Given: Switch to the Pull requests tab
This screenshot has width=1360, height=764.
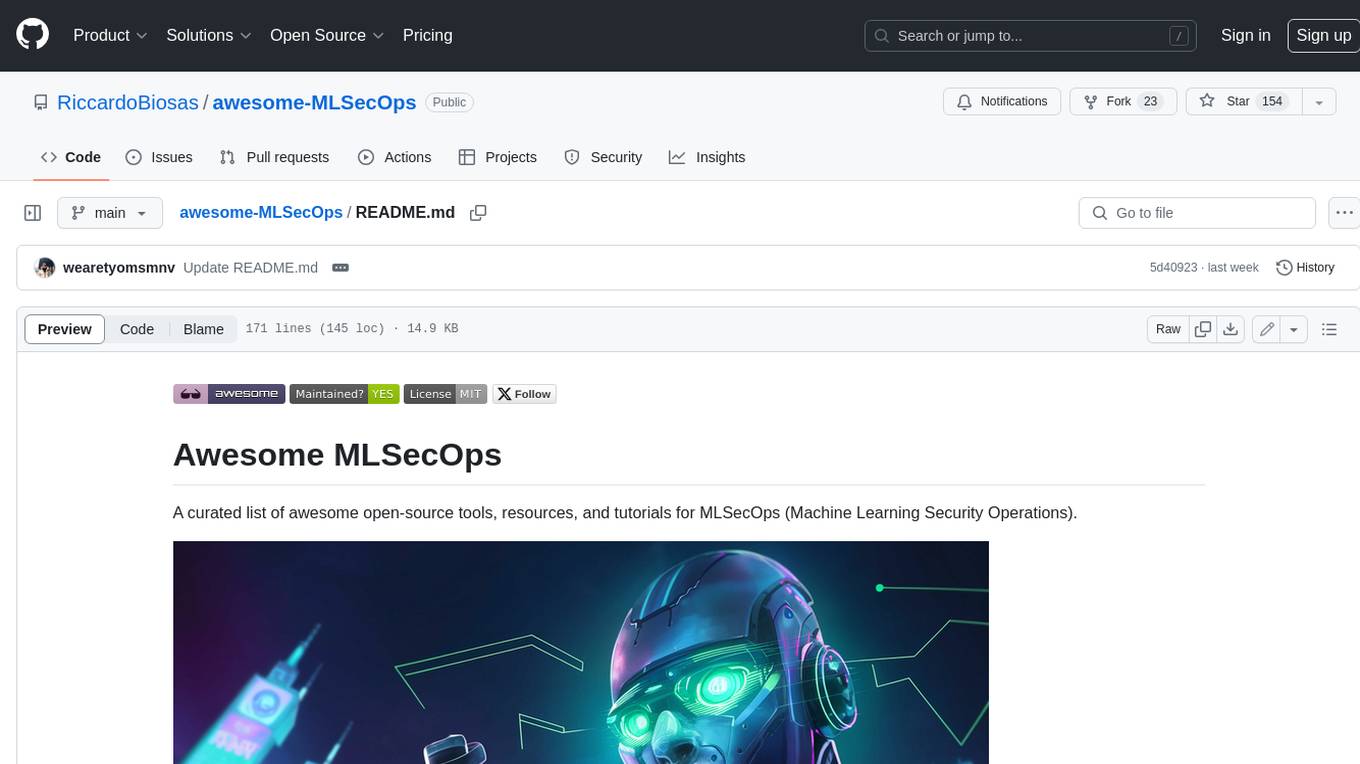Looking at the screenshot, I should [x=274, y=157].
